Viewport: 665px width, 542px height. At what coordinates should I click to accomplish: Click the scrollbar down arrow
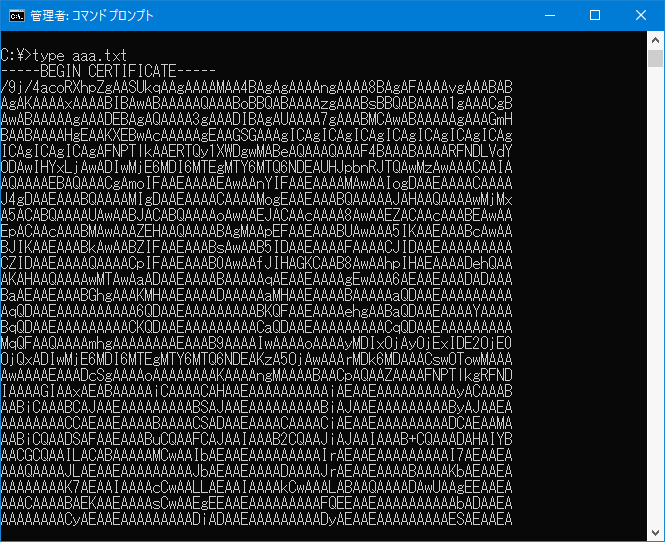655,532
